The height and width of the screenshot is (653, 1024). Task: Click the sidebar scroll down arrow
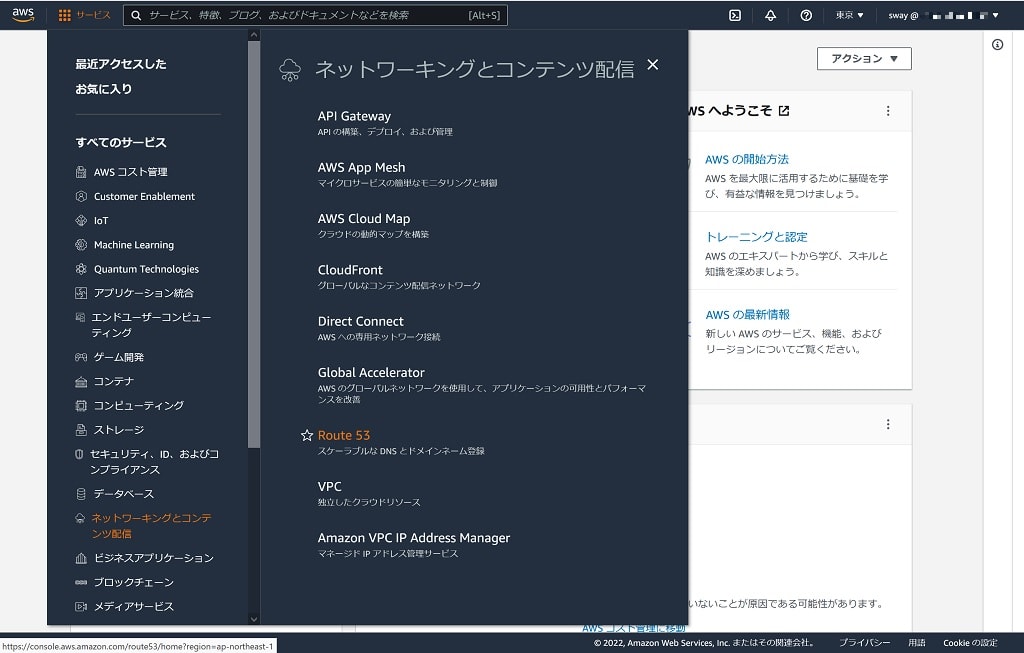(x=254, y=620)
